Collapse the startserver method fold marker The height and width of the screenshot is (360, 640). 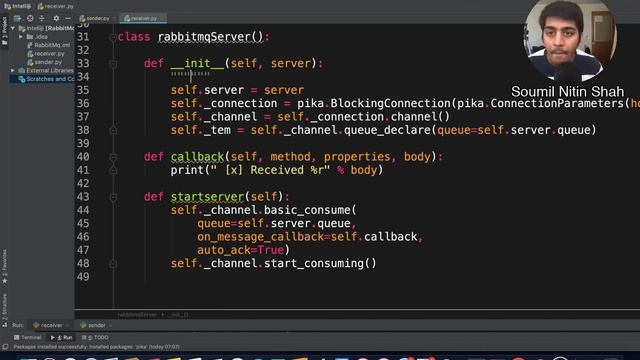click(x=113, y=197)
